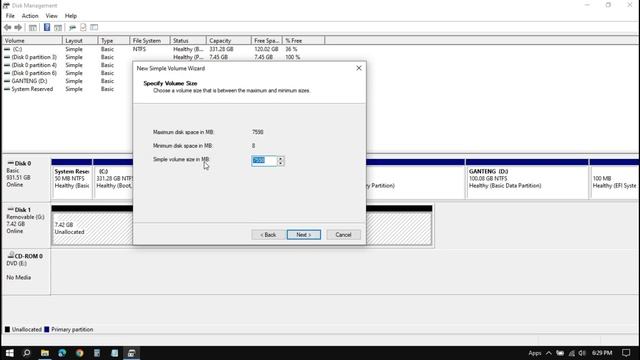Image resolution: width=640 pixels, height=360 pixels.
Task: Click the key-shaped toolbar icon
Action: point(72,27)
